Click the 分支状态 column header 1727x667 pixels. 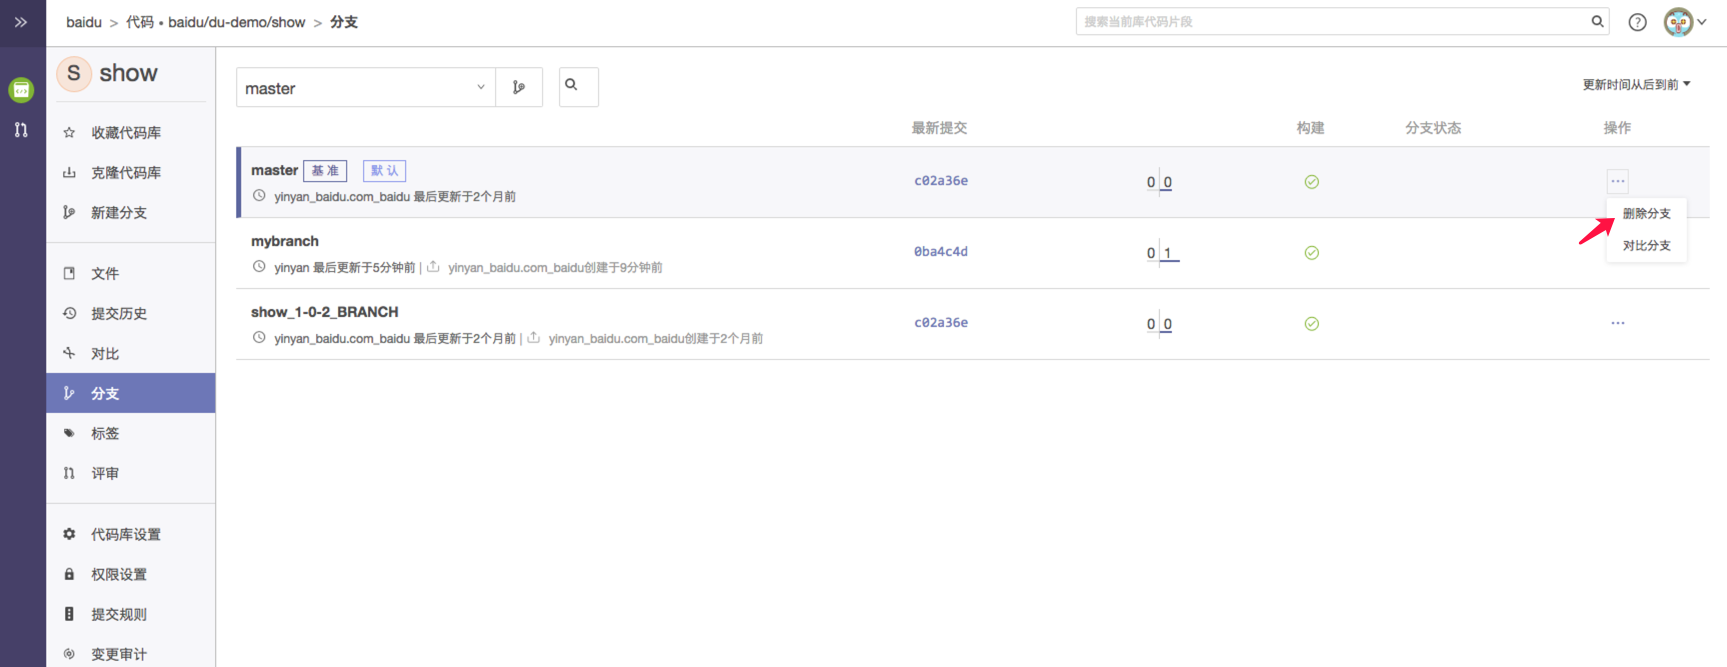point(1433,128)
